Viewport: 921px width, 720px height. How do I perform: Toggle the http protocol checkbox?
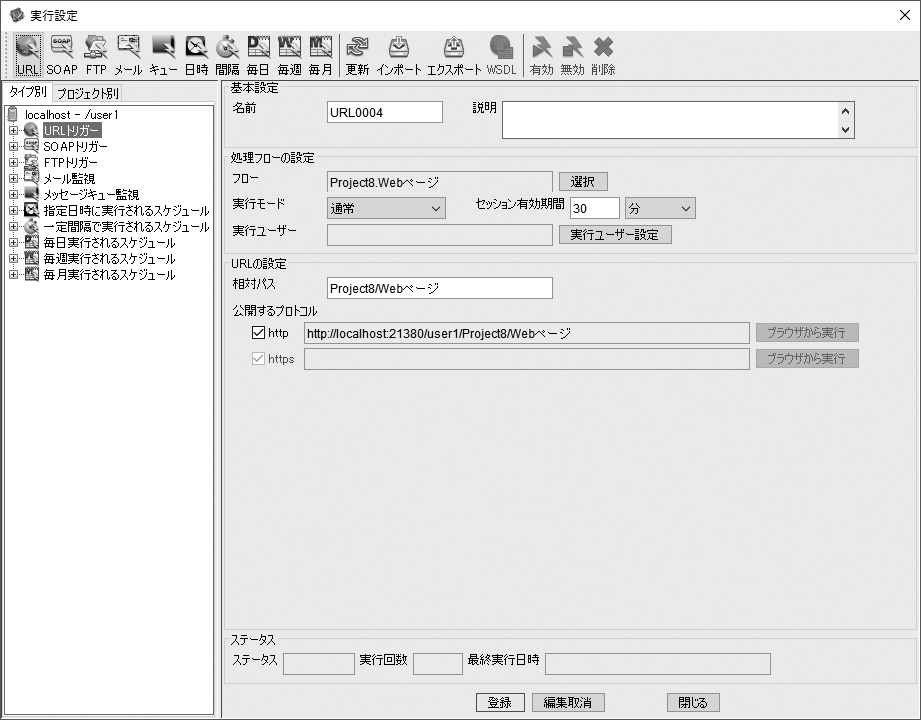pos(258,333)
